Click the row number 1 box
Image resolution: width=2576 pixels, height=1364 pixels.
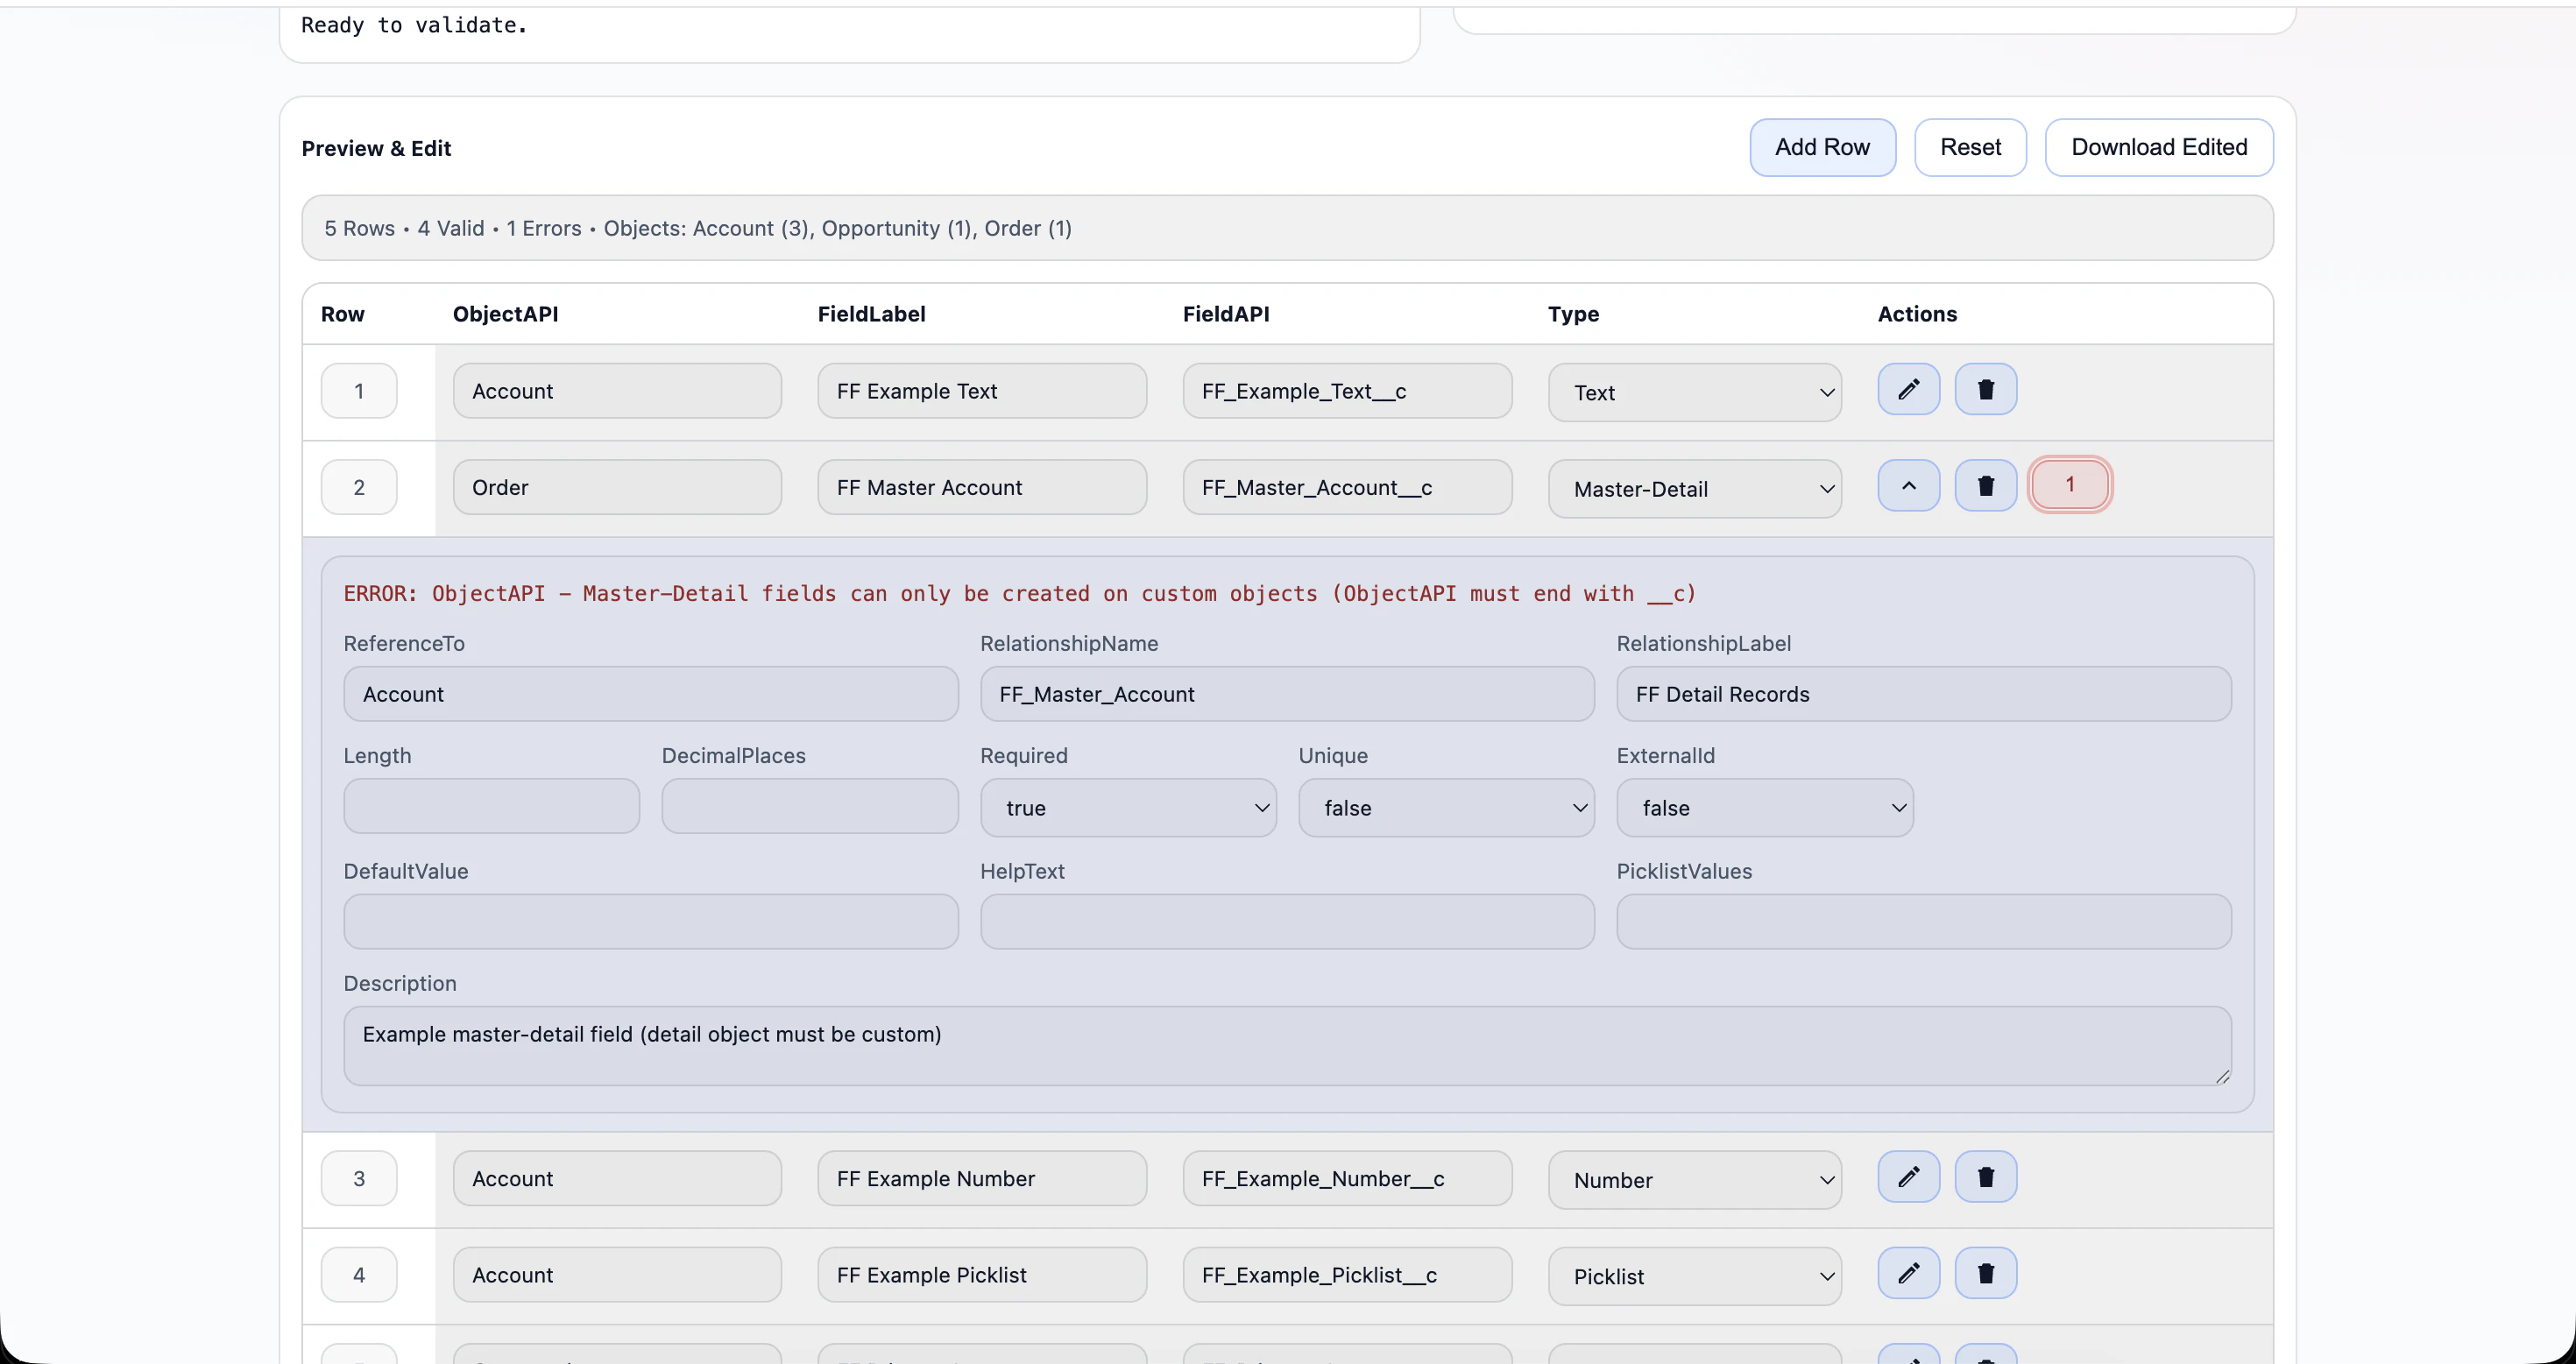359,391
